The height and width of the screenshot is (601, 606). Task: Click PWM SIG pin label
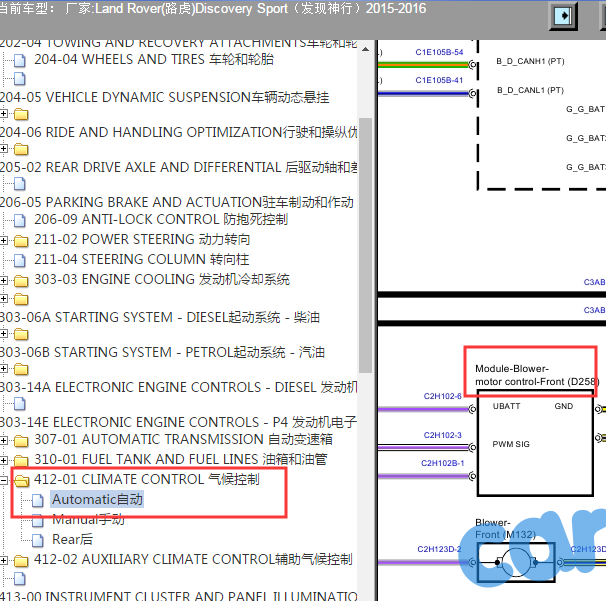click(x=511, y=444)
